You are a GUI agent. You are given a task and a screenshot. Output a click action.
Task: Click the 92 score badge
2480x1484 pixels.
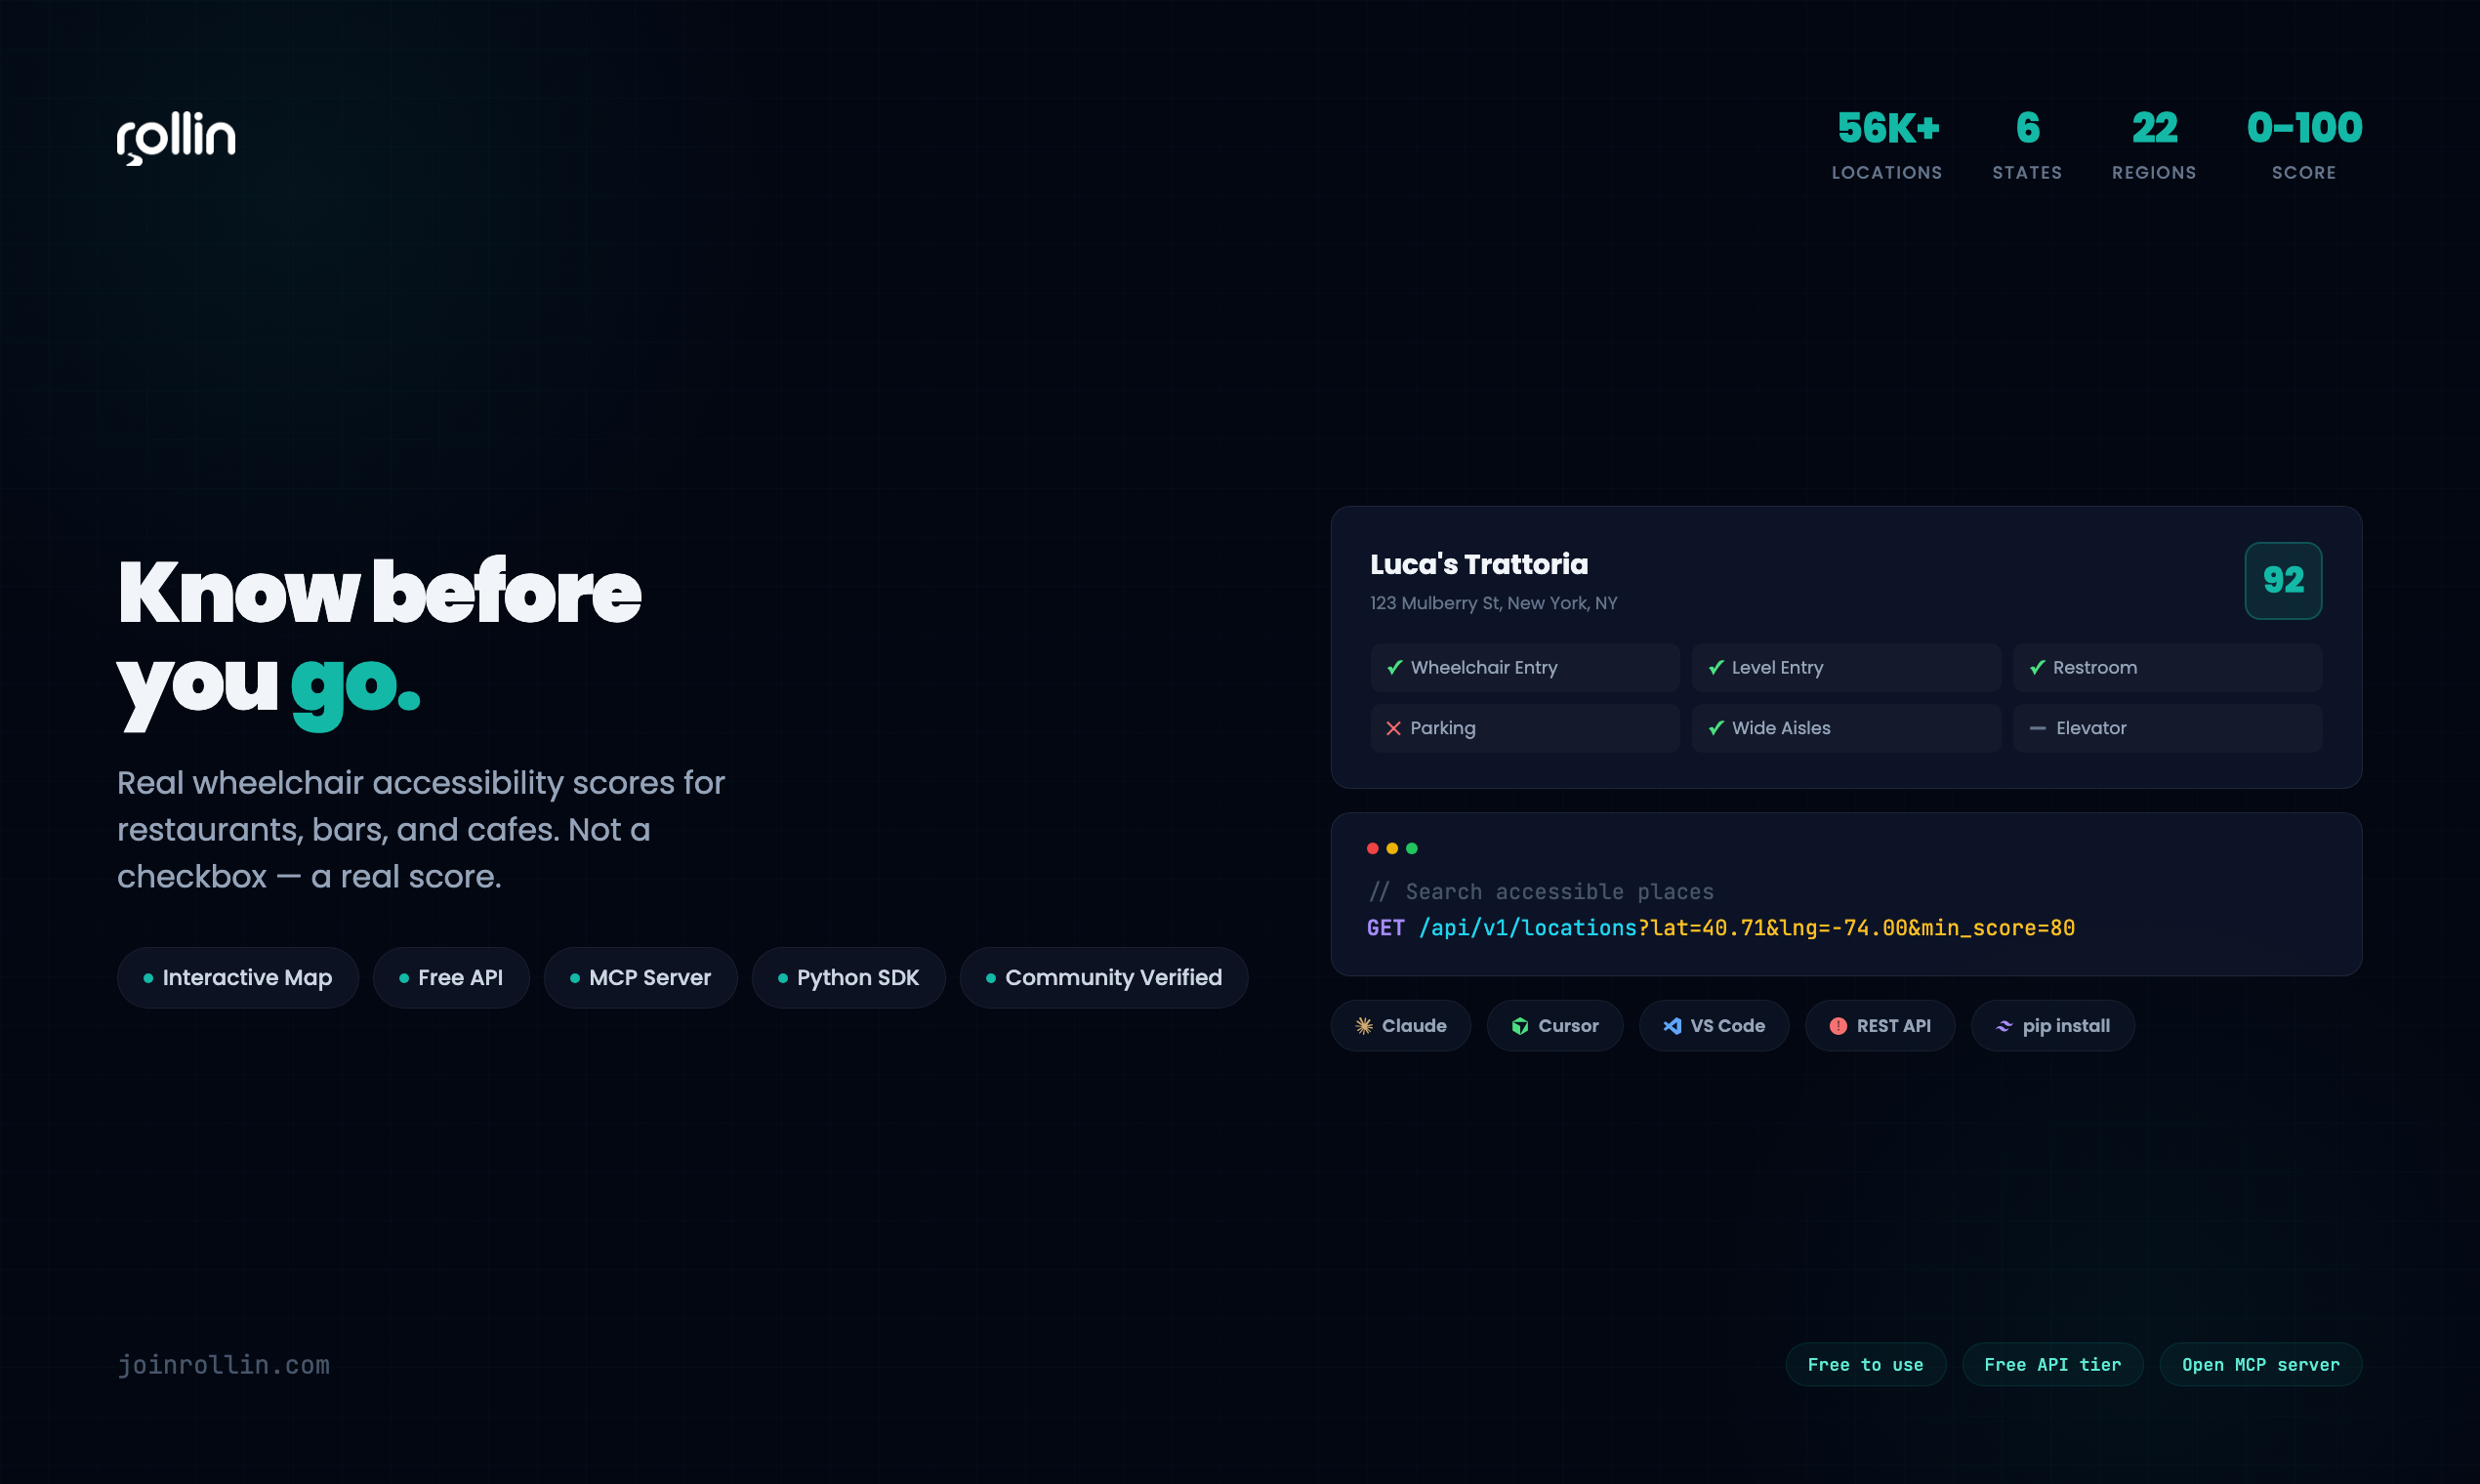pyautogui.click(x=2282, y=580)
